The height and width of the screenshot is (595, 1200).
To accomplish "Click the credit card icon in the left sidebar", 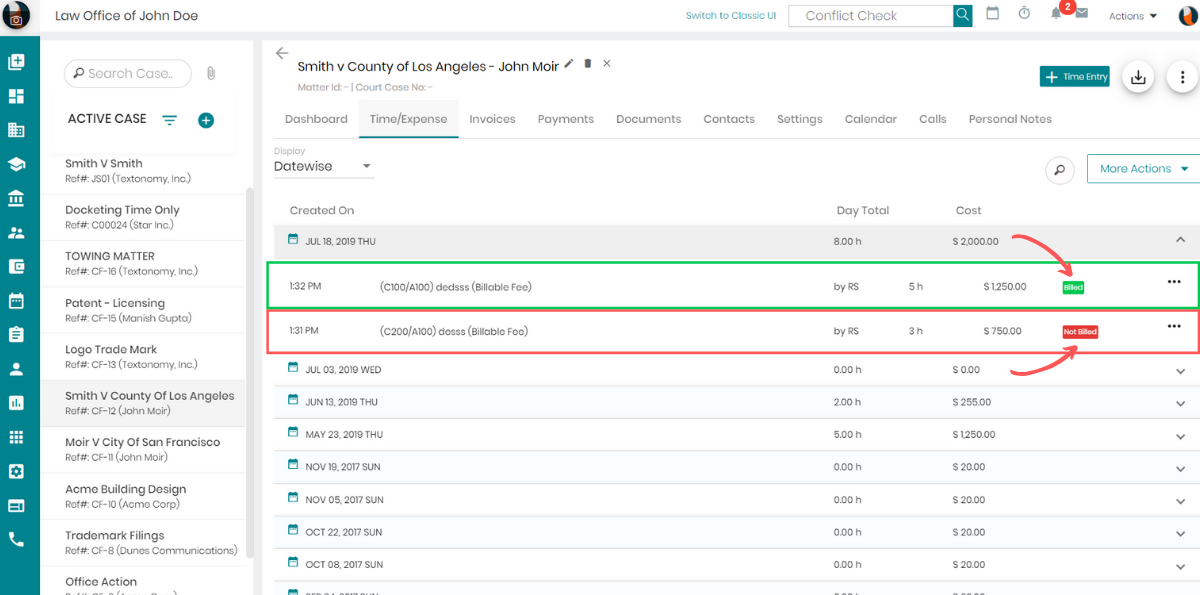I will click(x=16, y=505).
